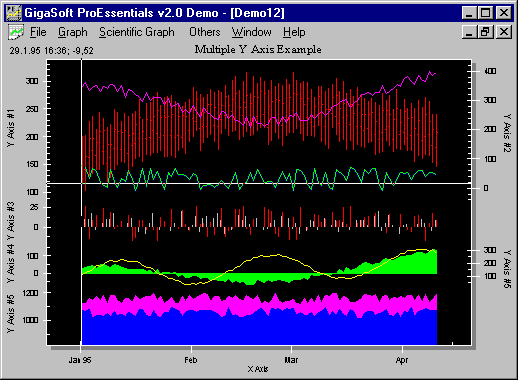
Task: Maximize the main ProEssentials window
Action: click(x=485, y=13)
